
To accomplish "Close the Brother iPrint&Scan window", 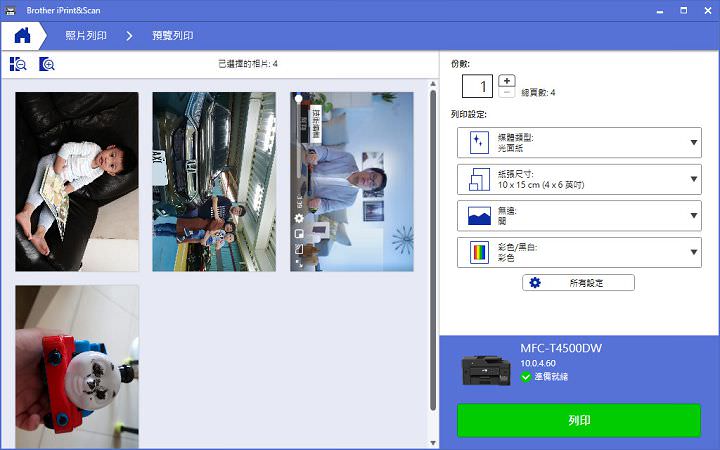I will [x=708, y=11].
